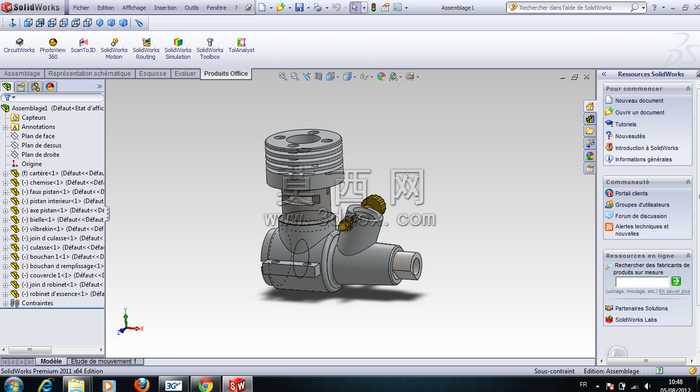The height and width of the screenshot is (392, 700).
Task: Open the Tutoriels link
Action: point(625,124)
